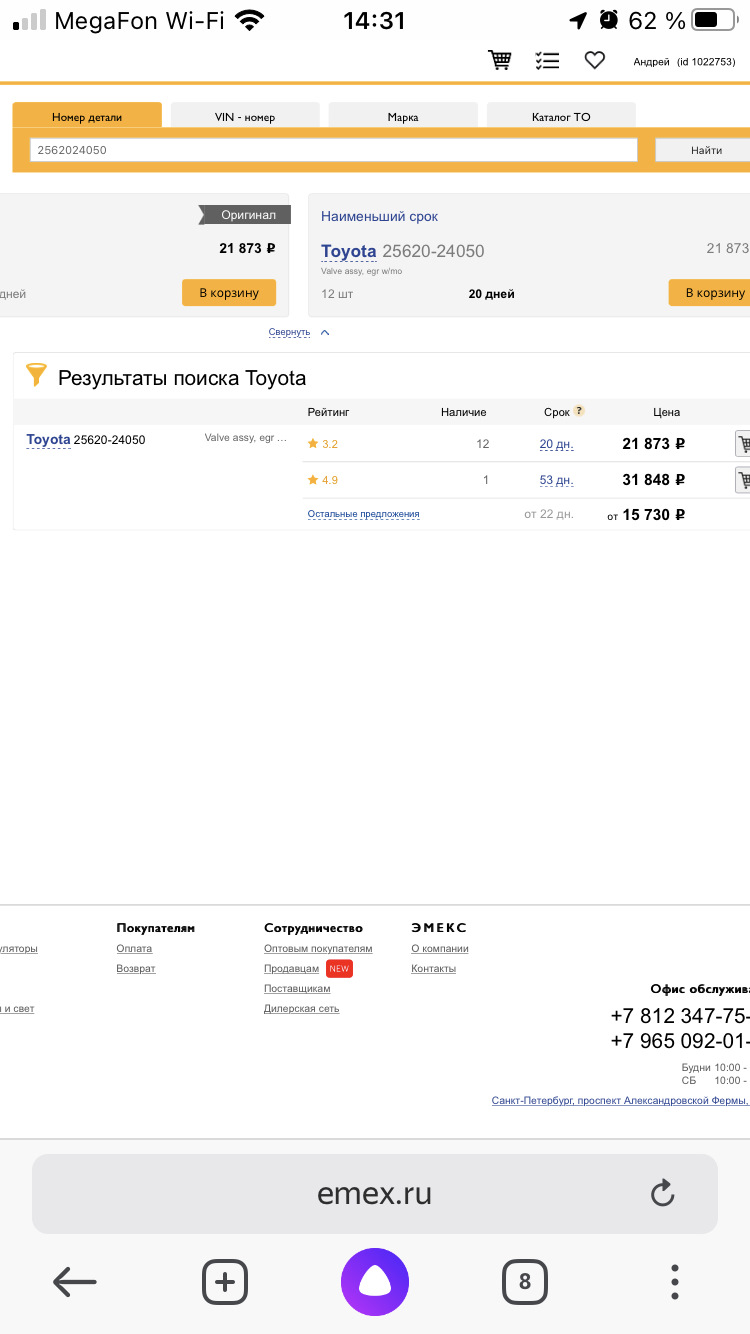750x1334 pixels.
Task: Tap browser reload icon in address bar
Action: click(x=662, y=1193)
